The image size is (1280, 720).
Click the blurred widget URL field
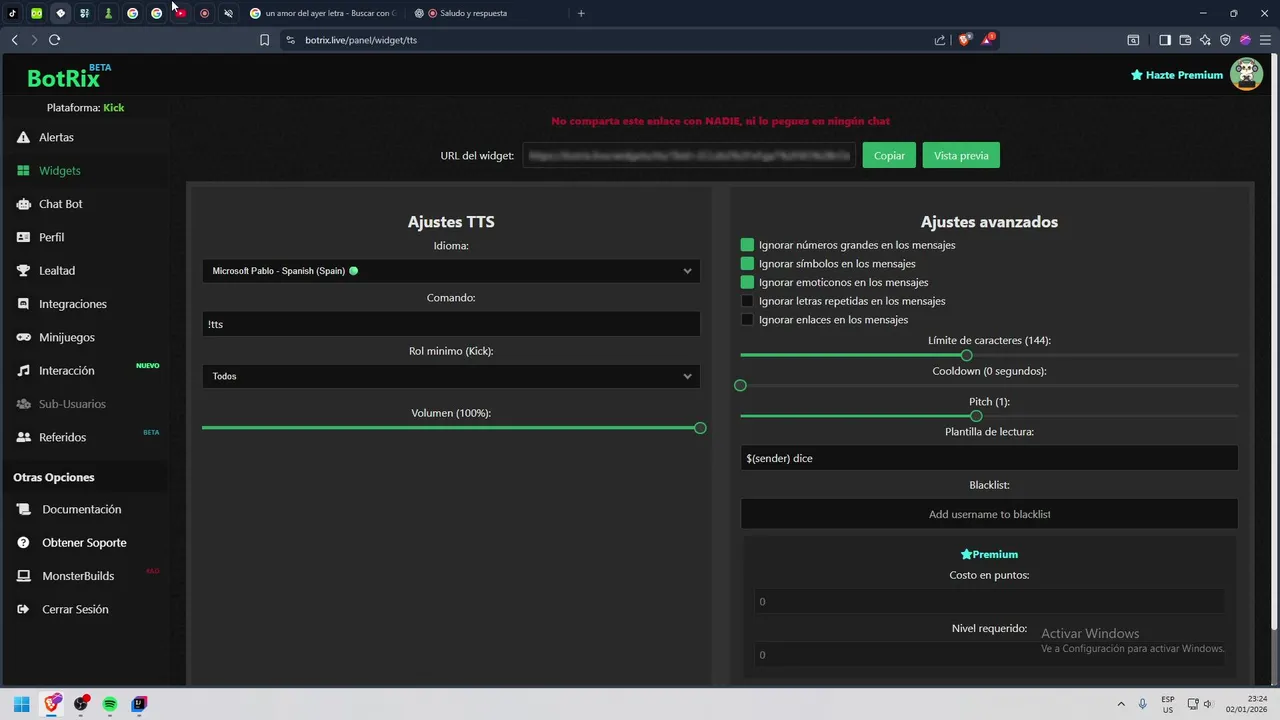click(x=689, y=155)
